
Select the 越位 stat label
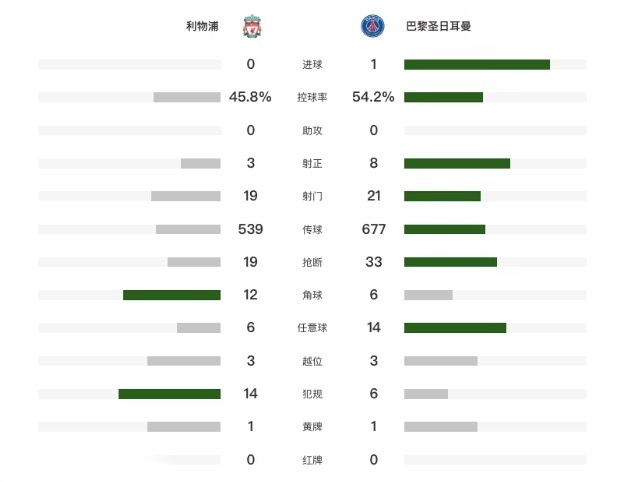[312, 361]
